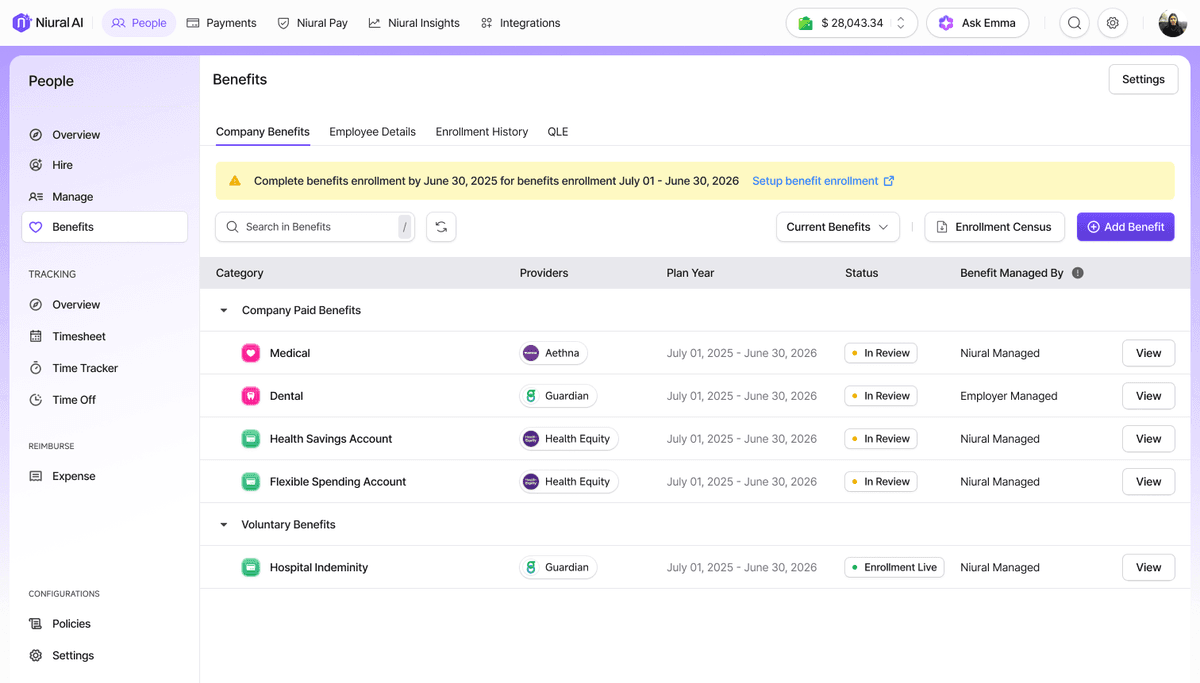Click the gear icon in top bar
Image resolution: width=1200 pixels, height=683 pixels.
point(1112,23)
